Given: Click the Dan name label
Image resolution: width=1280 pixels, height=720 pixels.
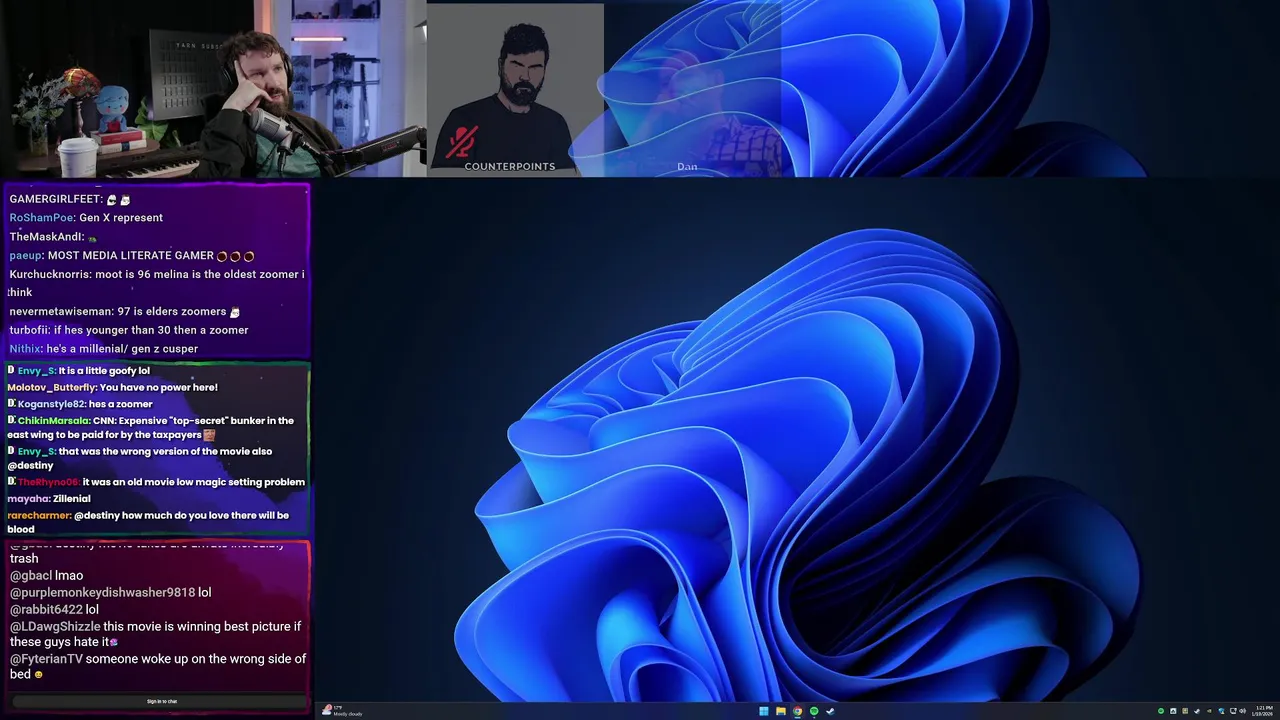Looking at the screenshot, I should point(687,167).
